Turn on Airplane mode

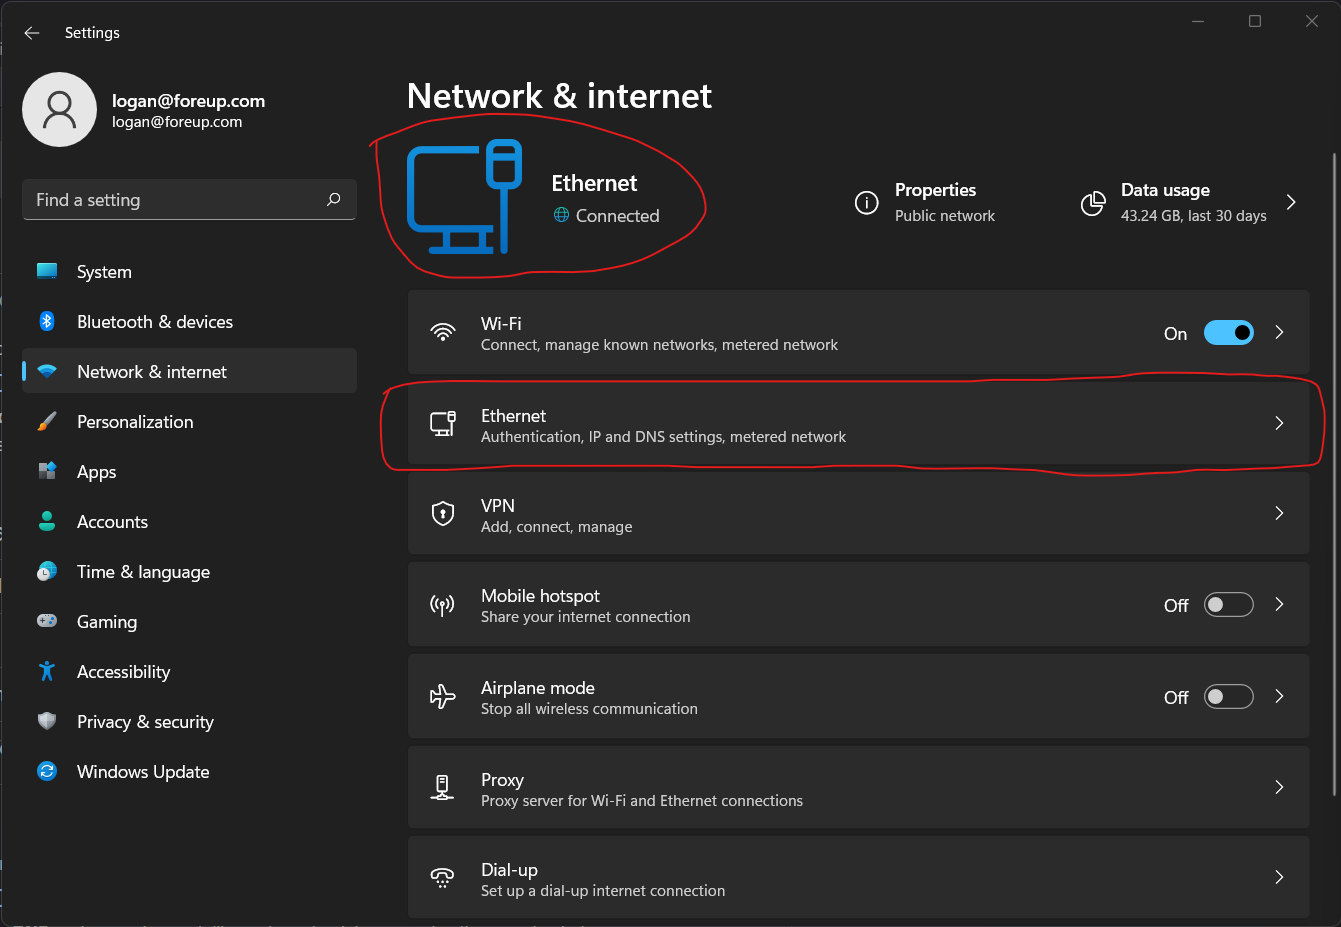point(1228,696)
